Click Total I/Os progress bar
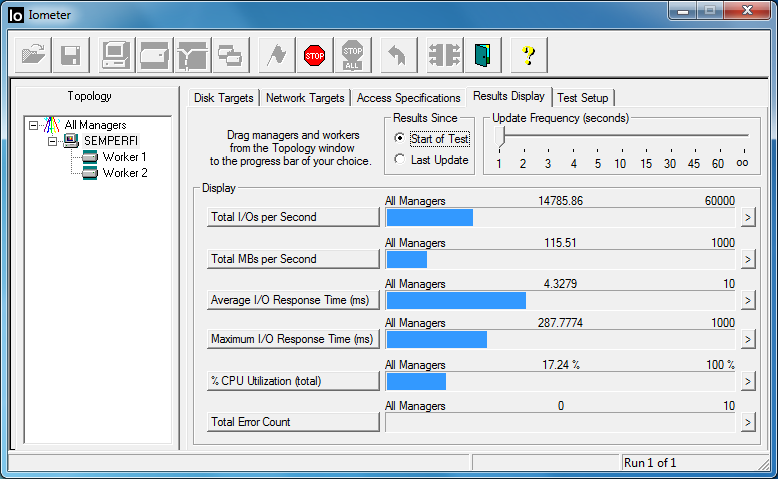The height and width of the screenshot is (479, 778). (x=561, y=217)
